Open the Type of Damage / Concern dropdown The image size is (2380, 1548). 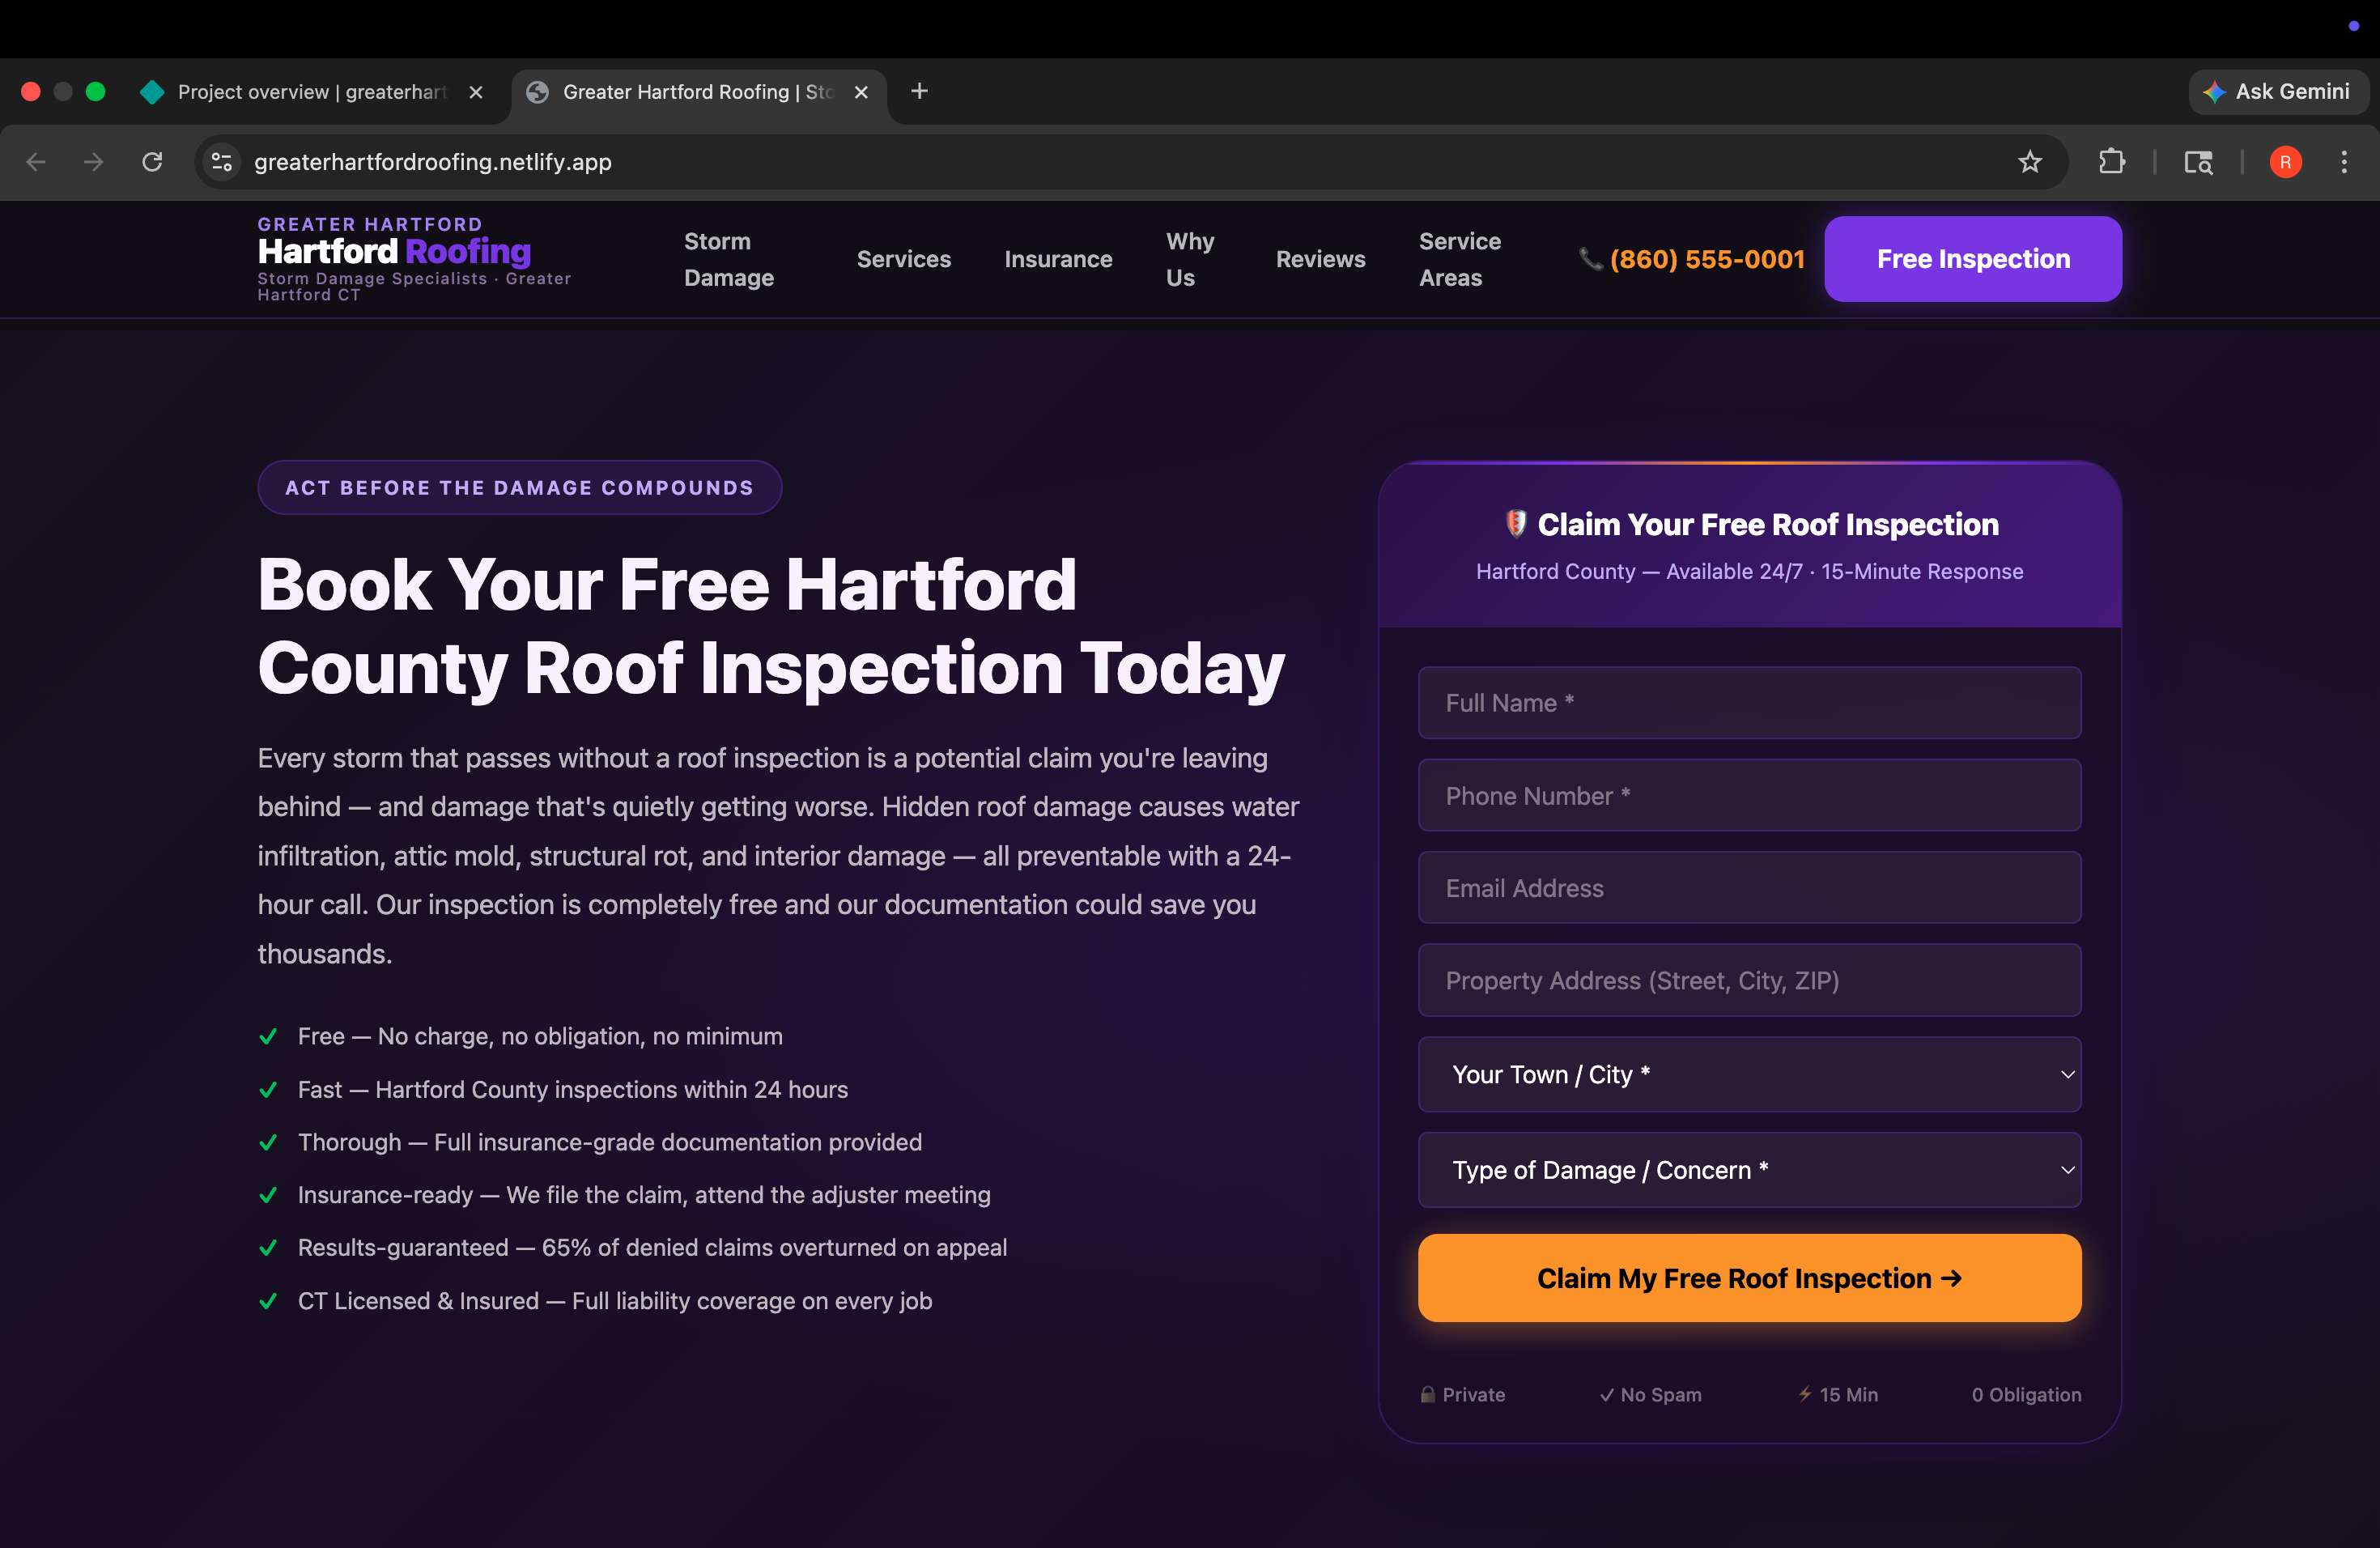1749,1170
